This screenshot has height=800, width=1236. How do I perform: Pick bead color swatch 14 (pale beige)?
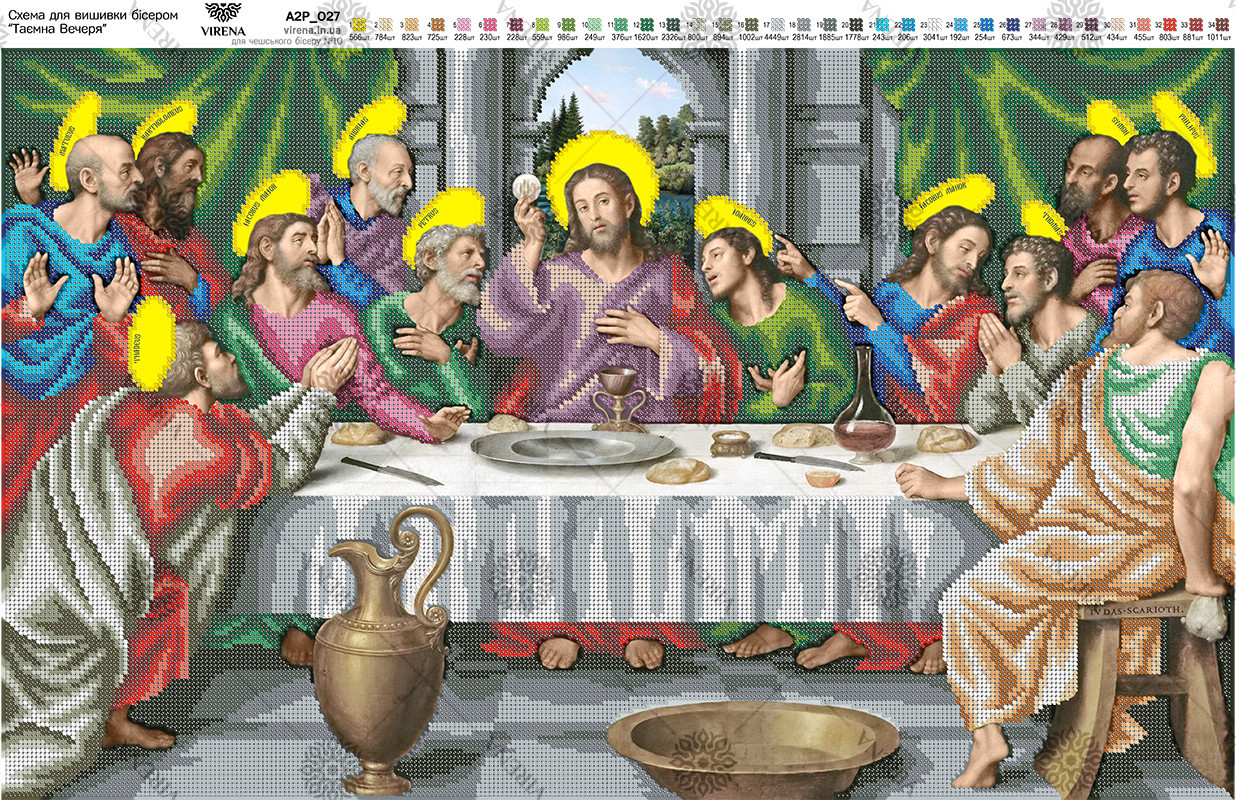click(700, 23)
